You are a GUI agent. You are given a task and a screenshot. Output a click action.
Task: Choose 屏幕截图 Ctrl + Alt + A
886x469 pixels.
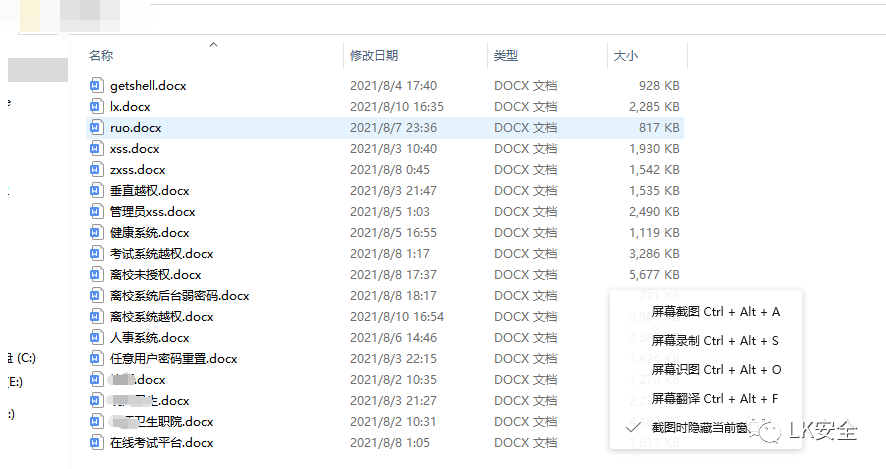click(x=715, y=312)
